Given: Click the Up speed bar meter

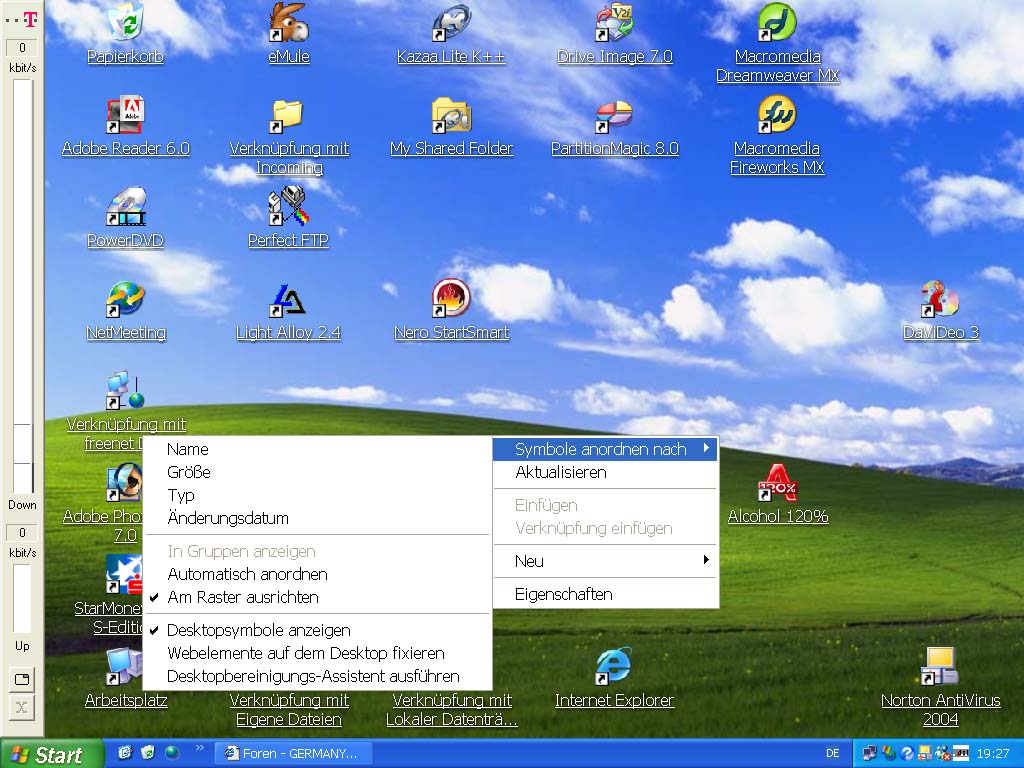Looking at the screenshot, I should click(x=23, y=599).
